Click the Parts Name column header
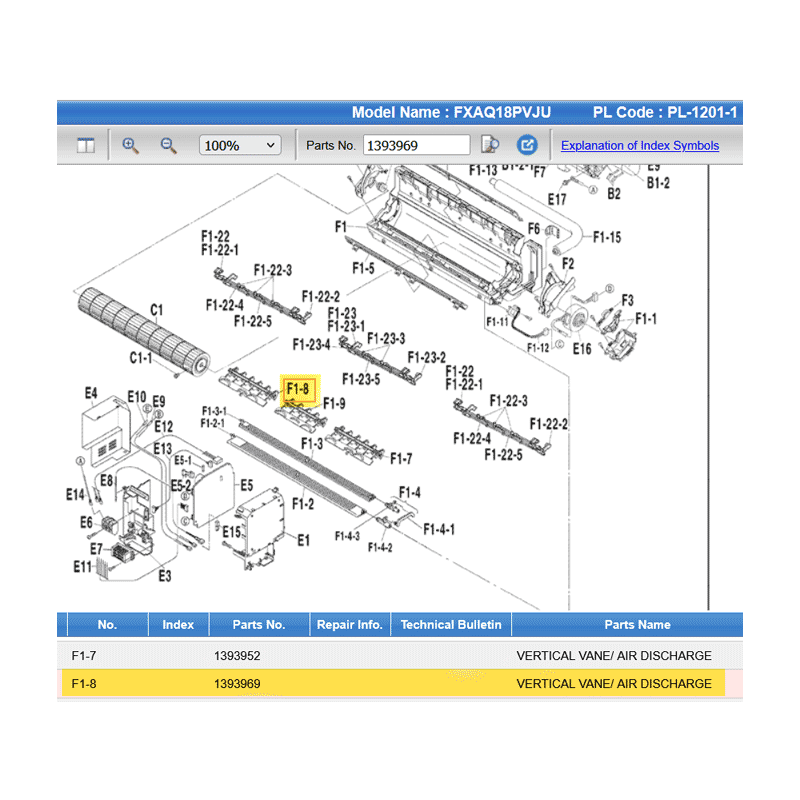The image size is (800, 800). pos(637,624)
